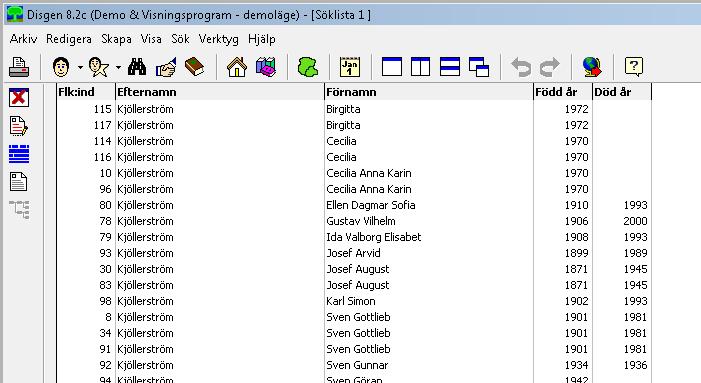The image size is (701, 383).
Task: Open the globe with arrow icon
Action: pyautogui.click(x=592, y=67)
